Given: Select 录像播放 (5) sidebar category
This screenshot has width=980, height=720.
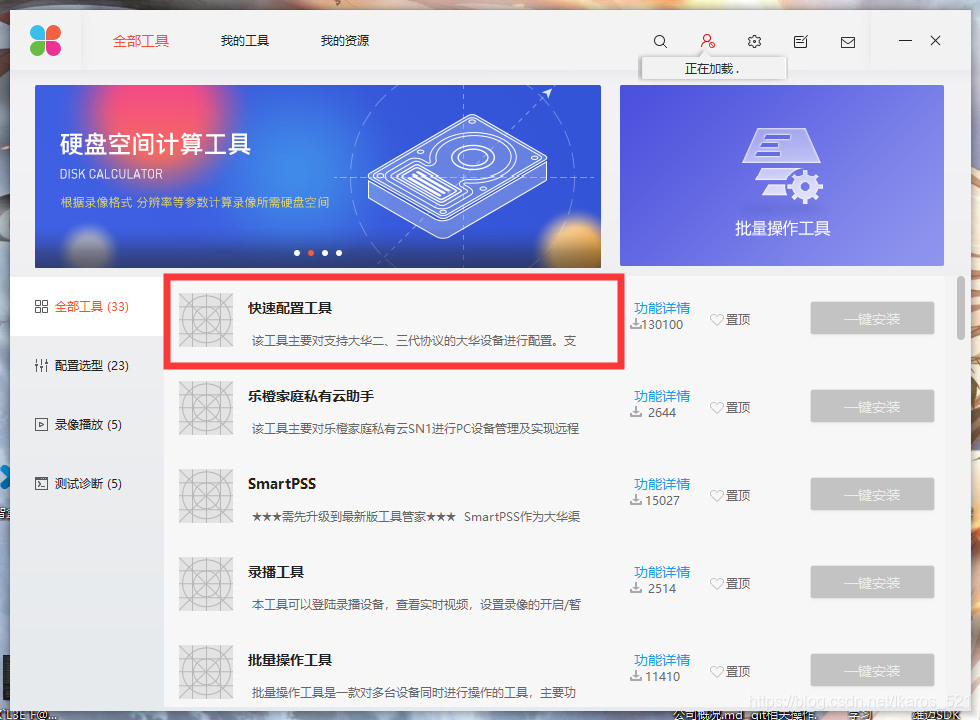Looking at the screenshot, I should [87, 425].
